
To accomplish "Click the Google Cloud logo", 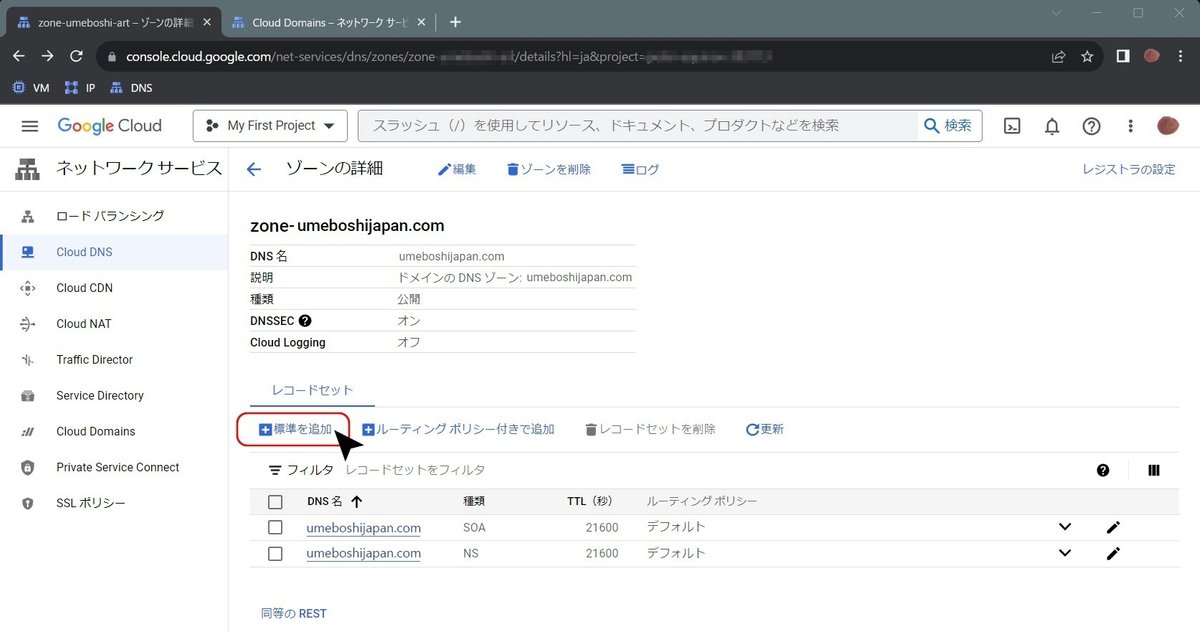I will click(x=109, y=126).
